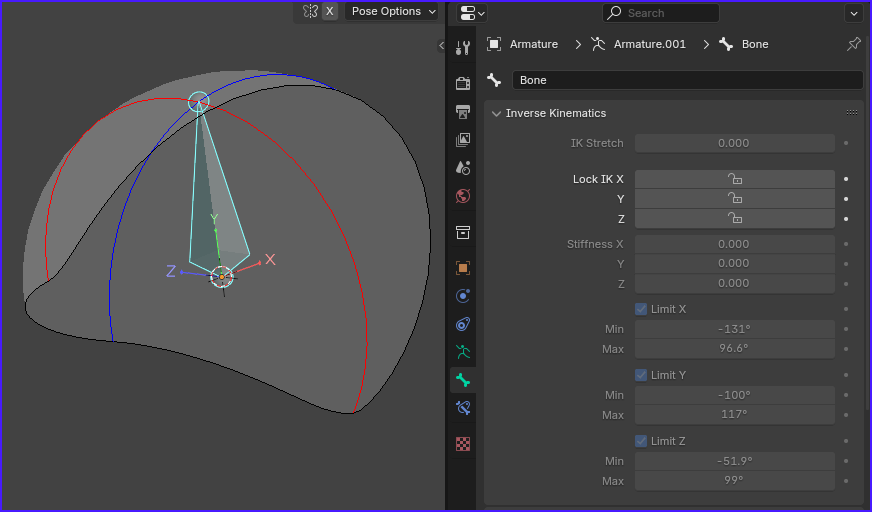Open the Bone Constraints properties tab
872x512 pixels.
coord(463,408)
